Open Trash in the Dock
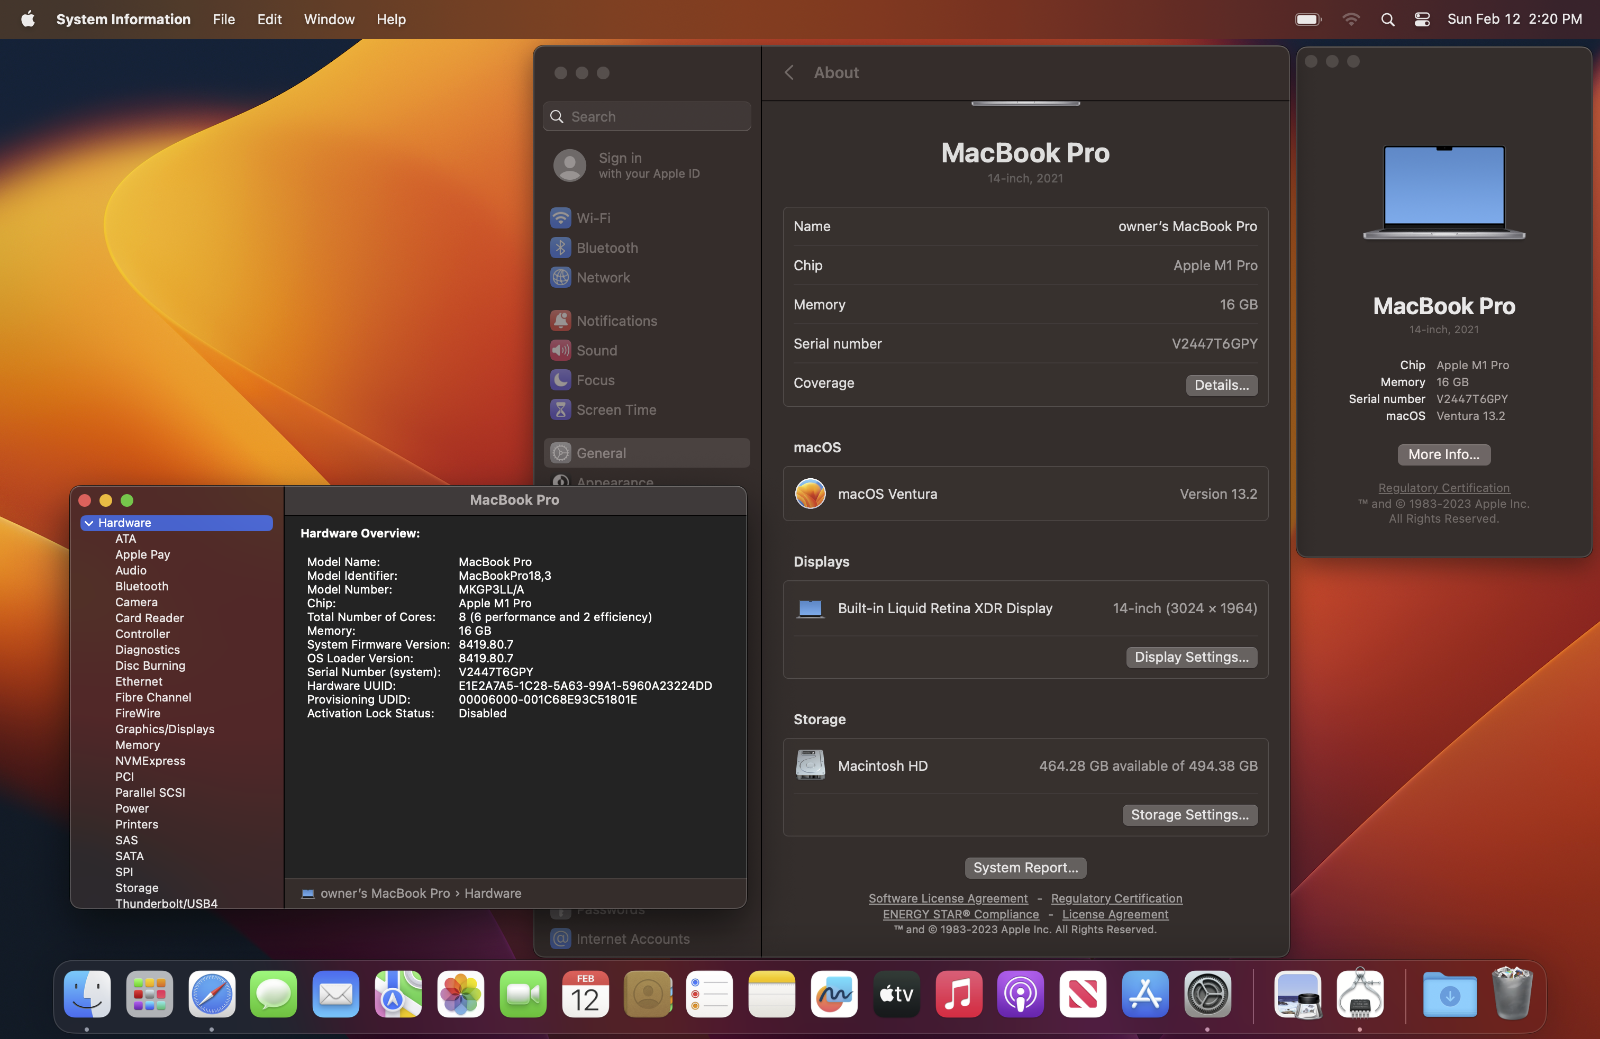This screenshot has width=1600, height=1039. pos(1512,993)
